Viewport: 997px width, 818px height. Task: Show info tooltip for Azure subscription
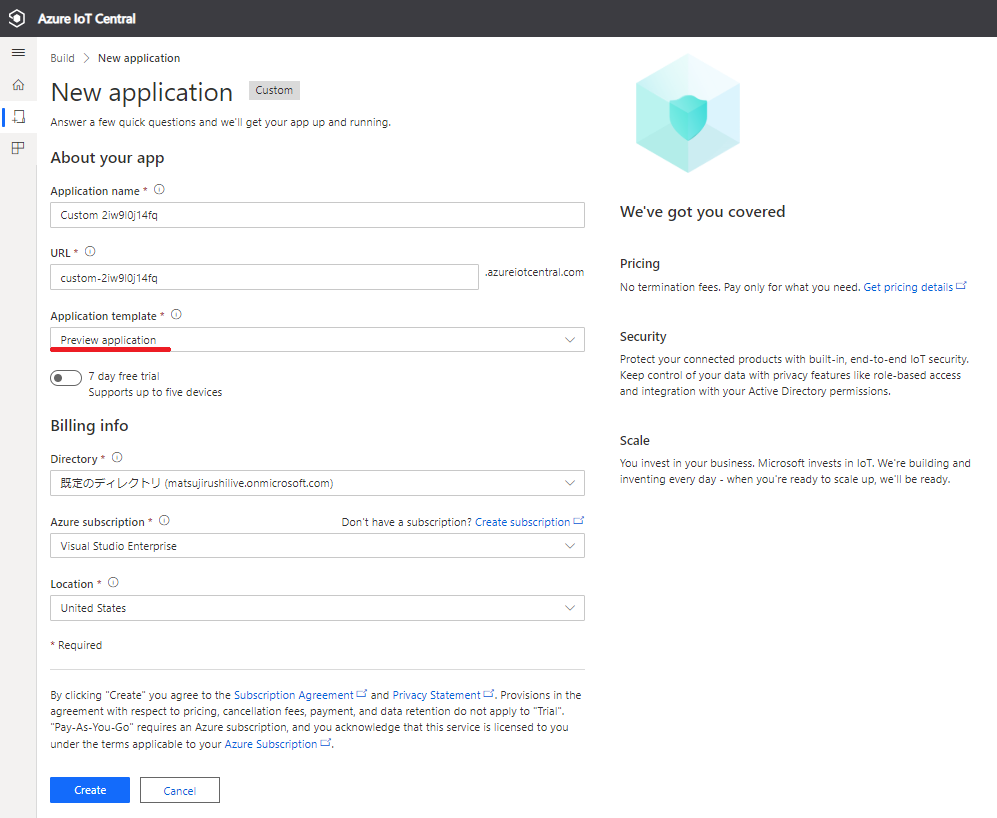pos(164,520)
